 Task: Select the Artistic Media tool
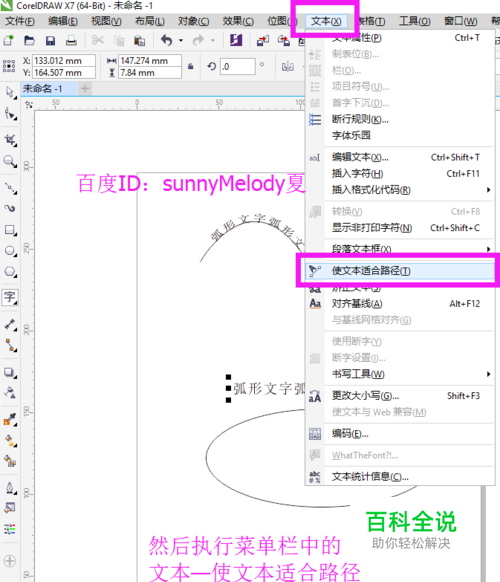(10, 209)
